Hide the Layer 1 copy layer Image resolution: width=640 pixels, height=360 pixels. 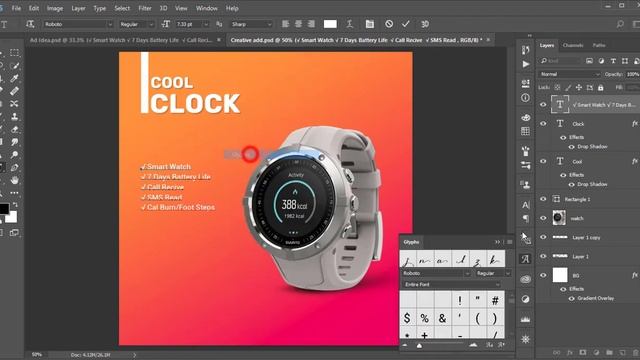(543, 237)
